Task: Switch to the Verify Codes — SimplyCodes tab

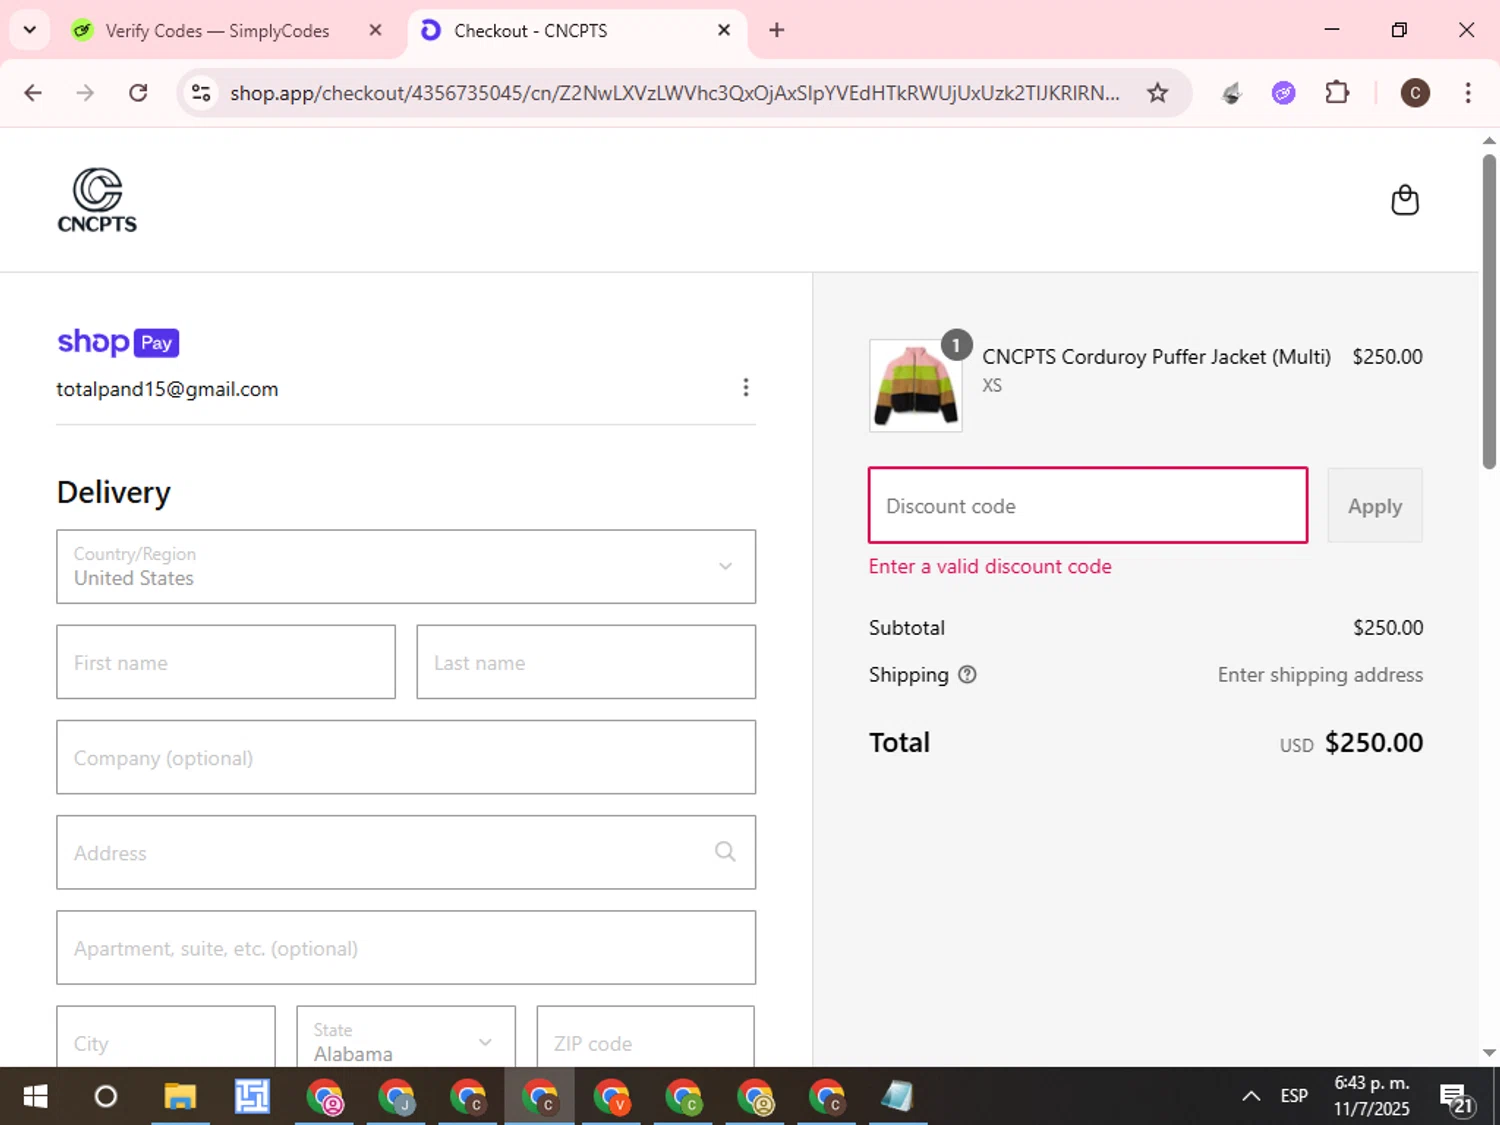Action: coord(216,31)
